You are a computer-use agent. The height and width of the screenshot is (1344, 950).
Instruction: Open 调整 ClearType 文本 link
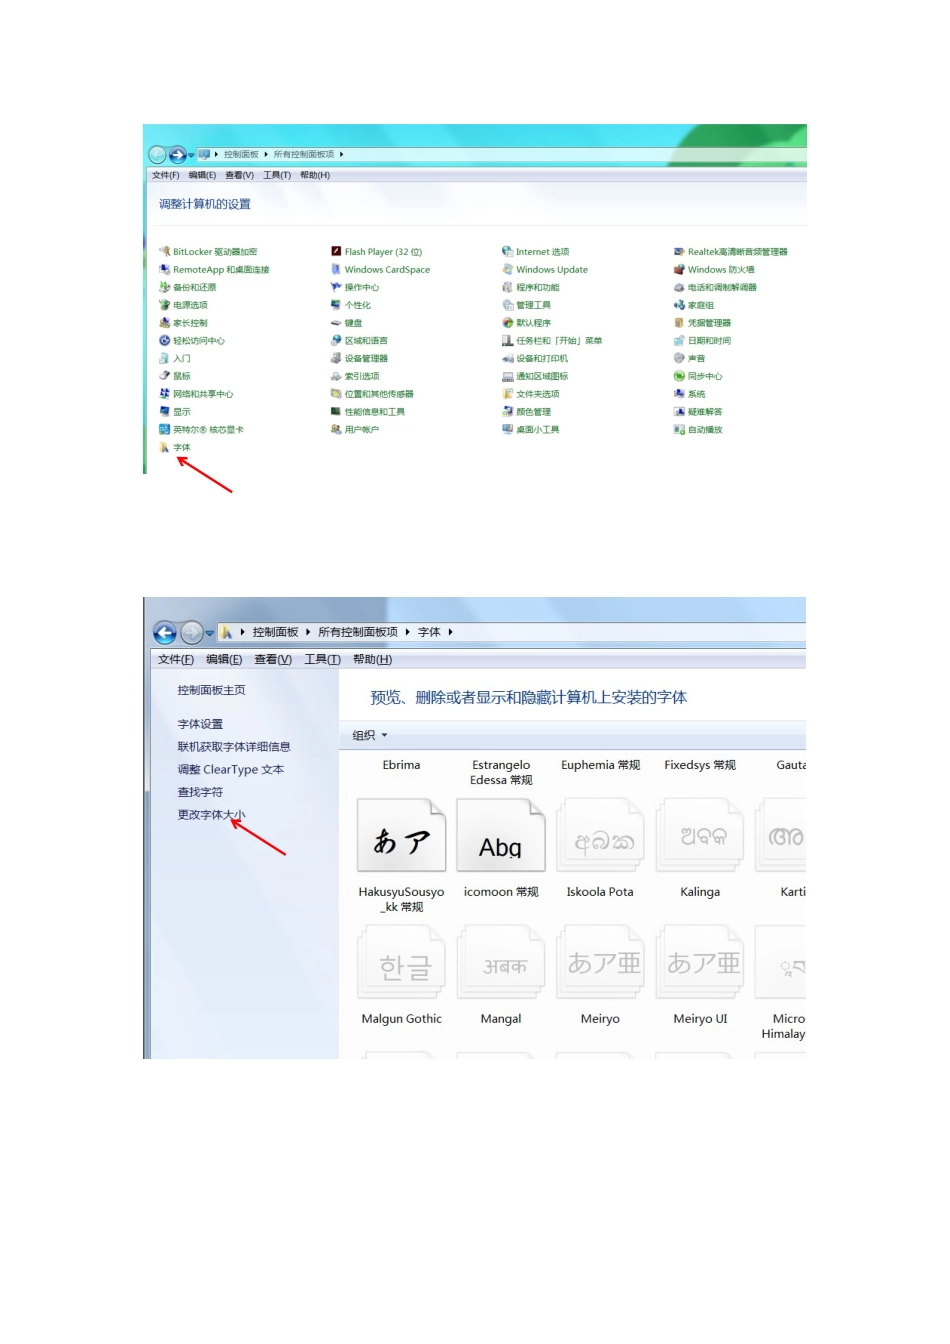(231, 770)
